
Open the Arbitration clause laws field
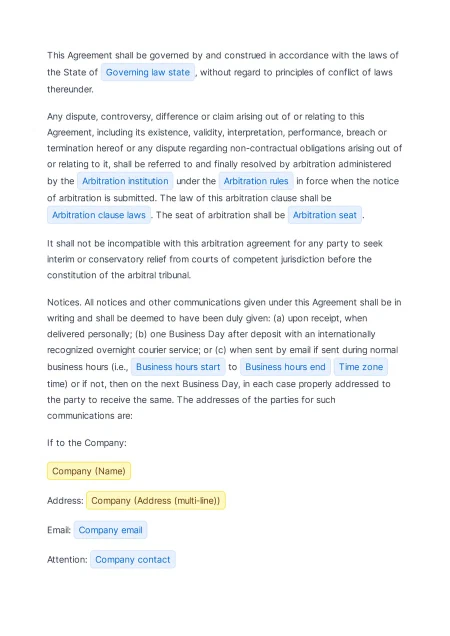[99, 215]
